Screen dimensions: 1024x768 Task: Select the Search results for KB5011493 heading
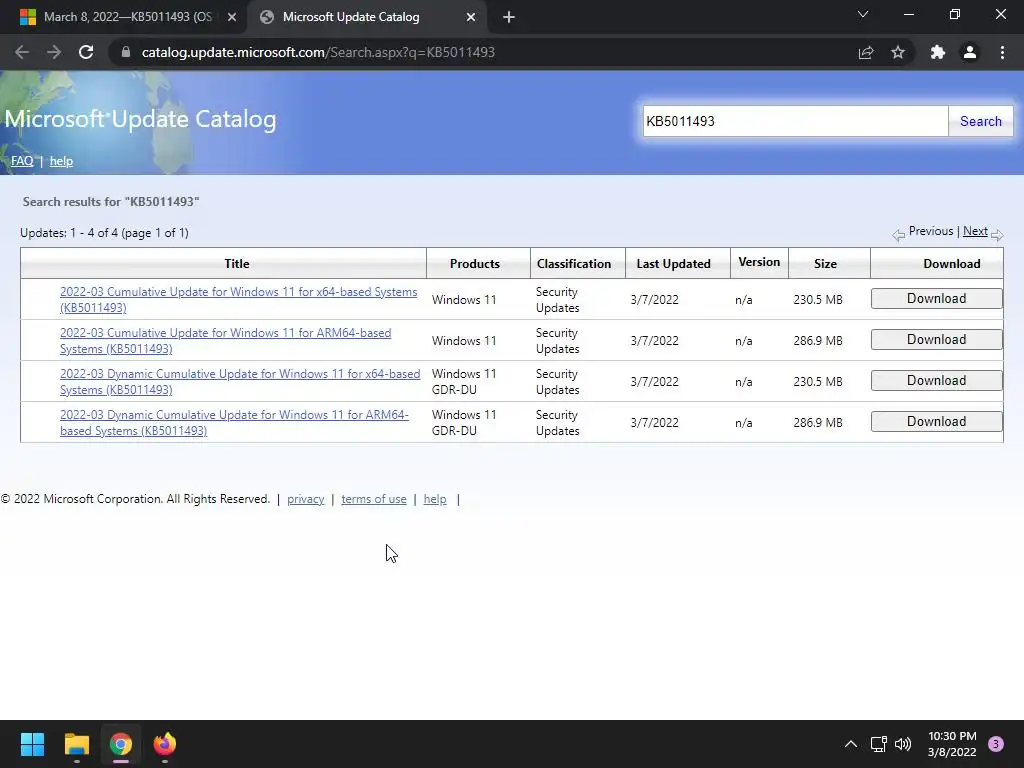pyautogui.click(x=111, y=202)
